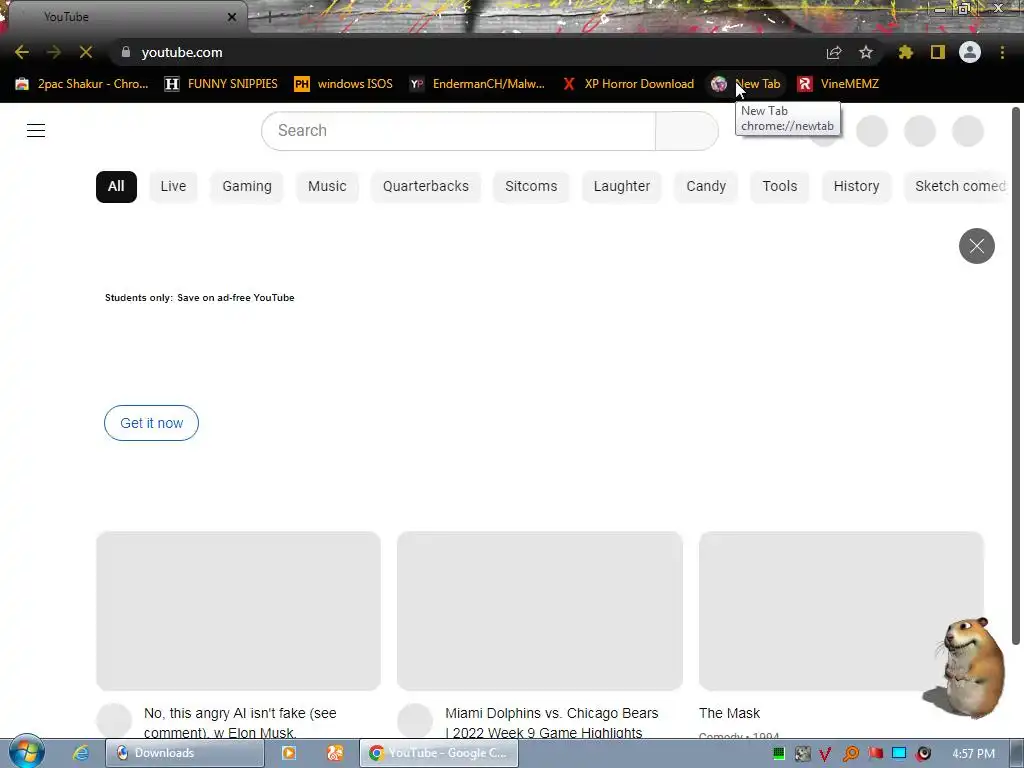The width and height of the screenshot is (1024, 768).
Task: Switch to YouTube - Google Chrome taskbar button
Action: (x=439, y=753)
